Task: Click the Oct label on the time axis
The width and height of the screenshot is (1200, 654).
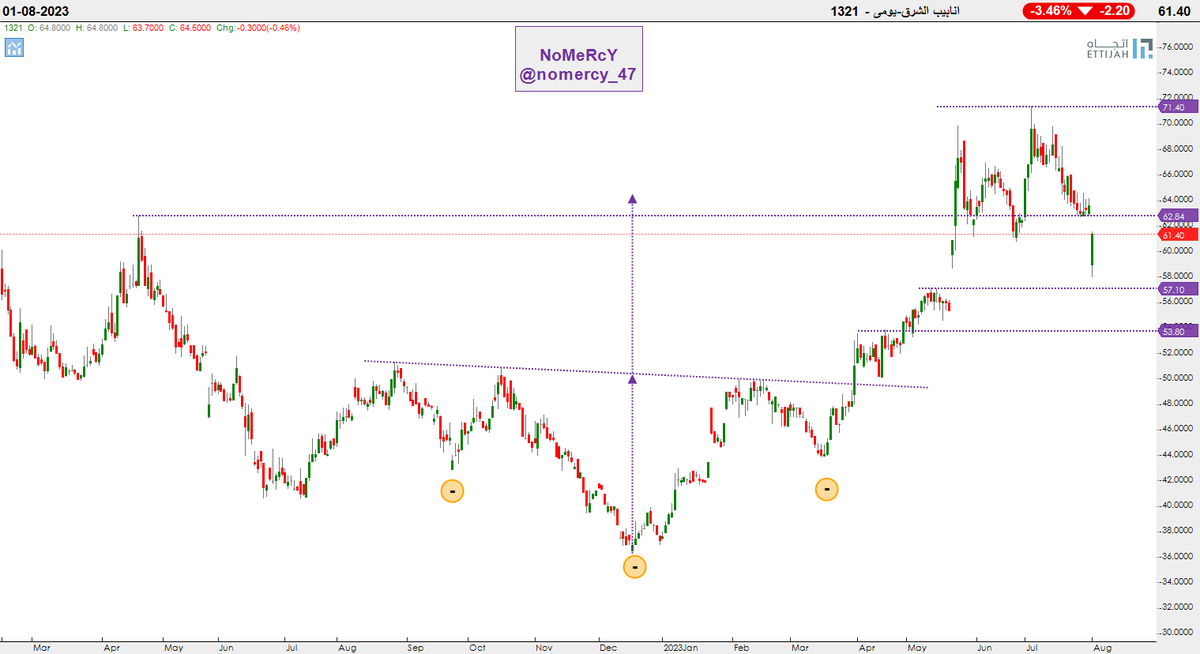Action: 475,646
